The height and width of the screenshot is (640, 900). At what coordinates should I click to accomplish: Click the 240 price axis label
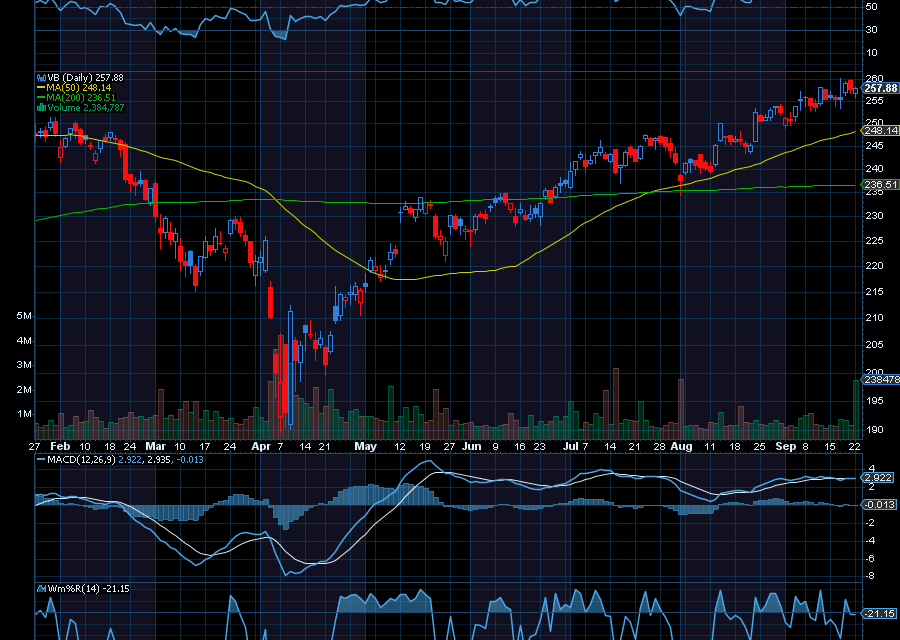click(874, 169)
